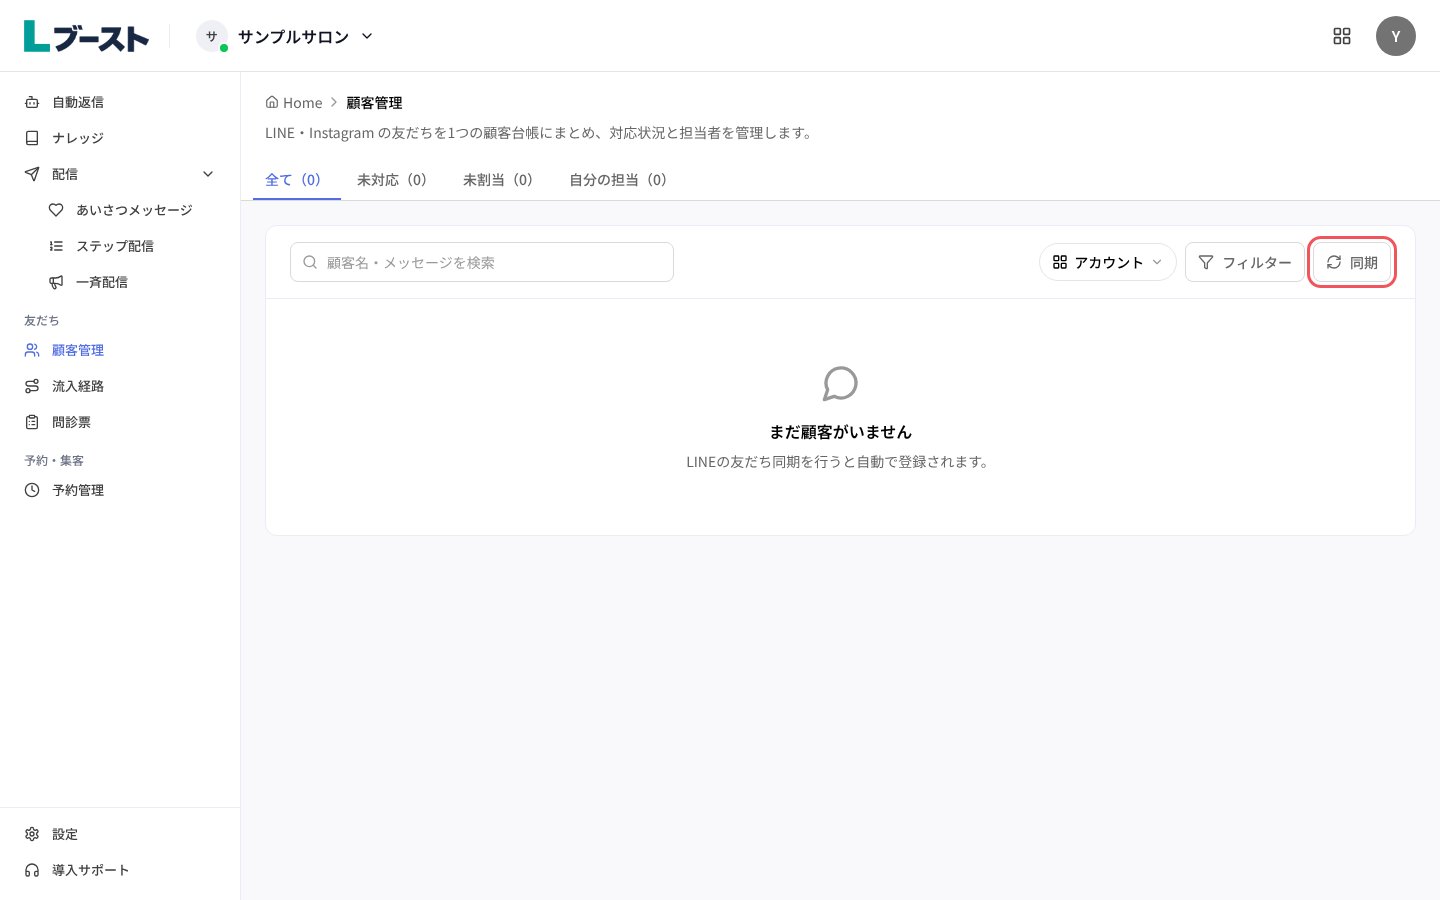Click the まだ顧客がいません message
Screen dimensions: 1440x900
(x=840, y=432)
